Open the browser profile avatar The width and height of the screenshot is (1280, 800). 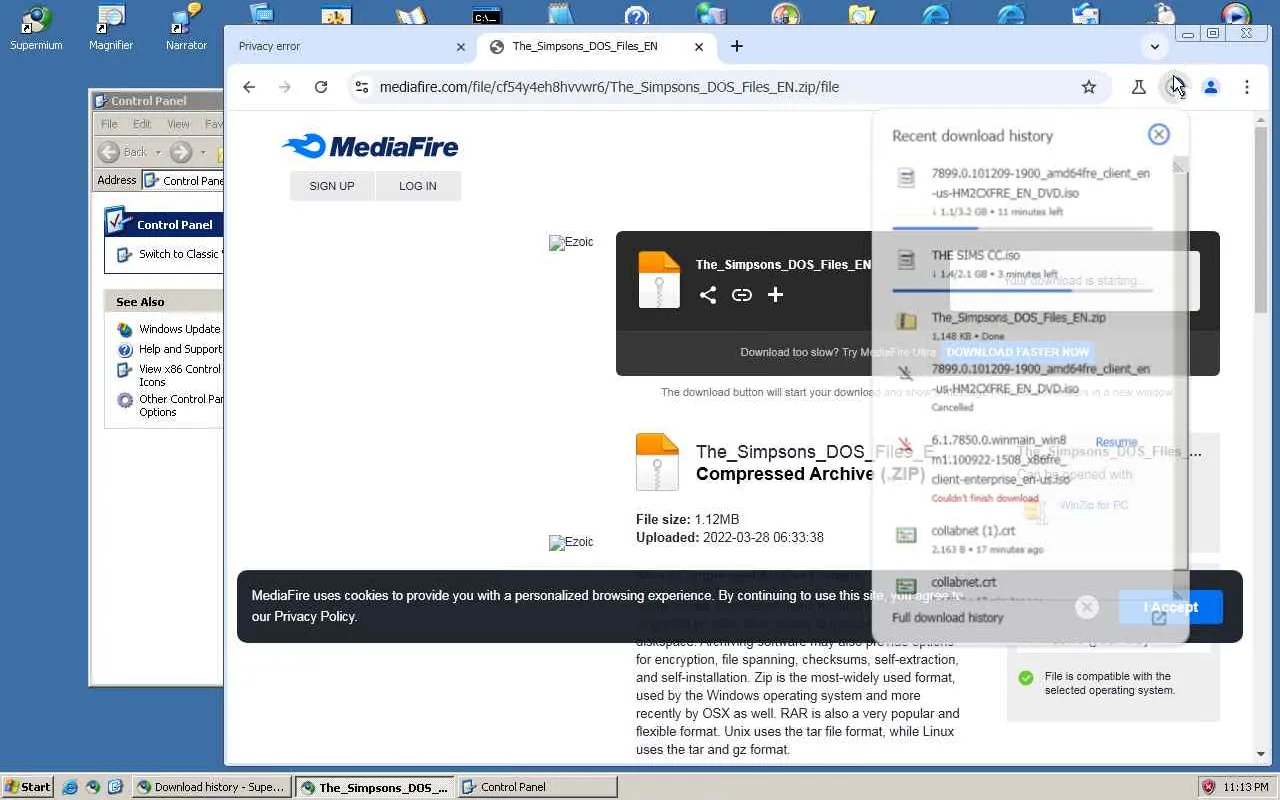click(x=1211, y=87)
